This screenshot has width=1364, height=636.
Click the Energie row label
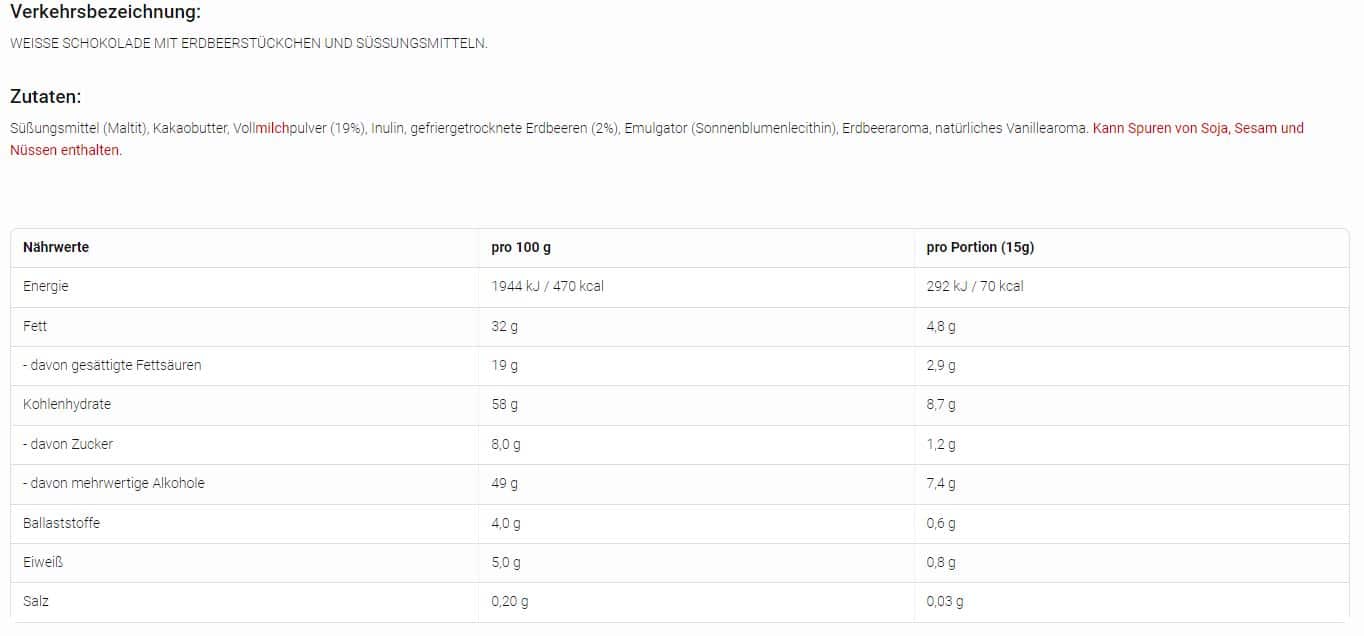click(x=46, y=286)
